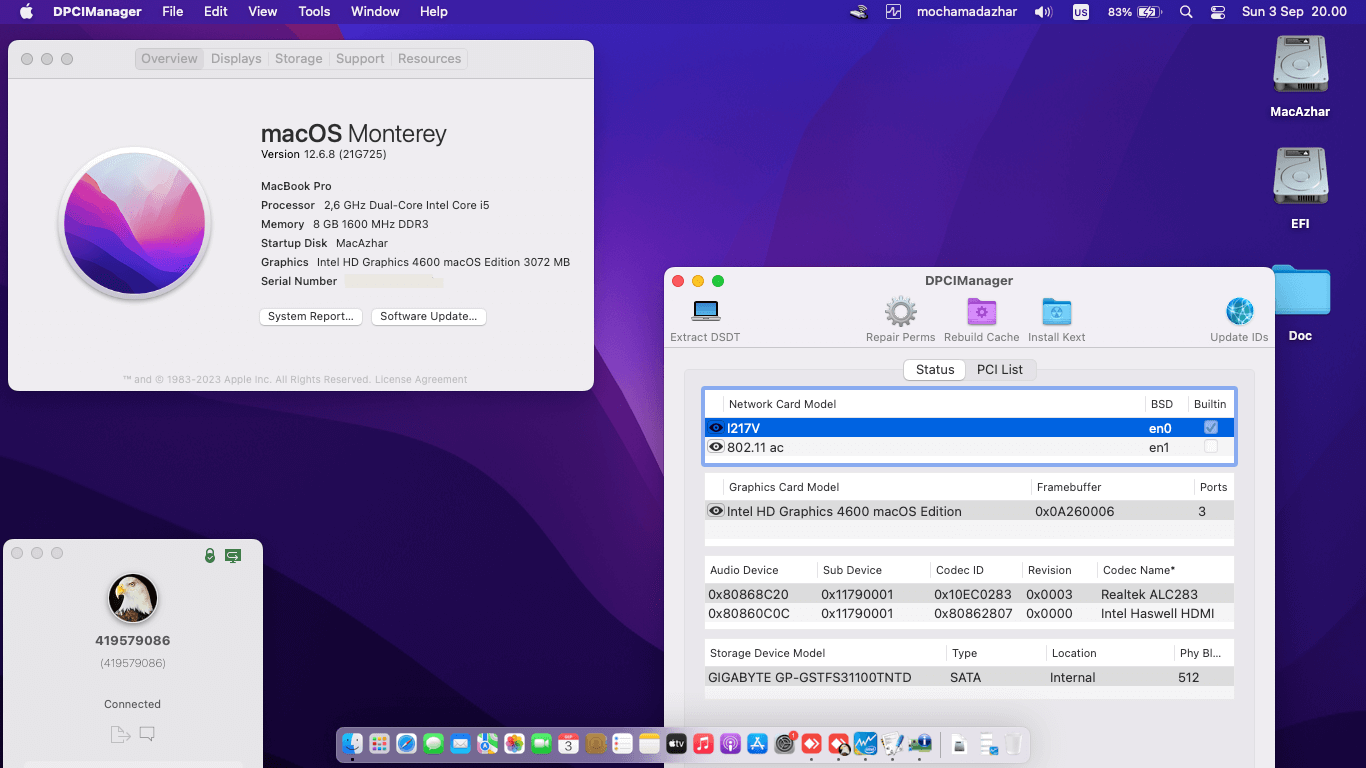Open Launchpad from the dock
This screenshot has width=1366, height=768.
[x=379, y=743]
